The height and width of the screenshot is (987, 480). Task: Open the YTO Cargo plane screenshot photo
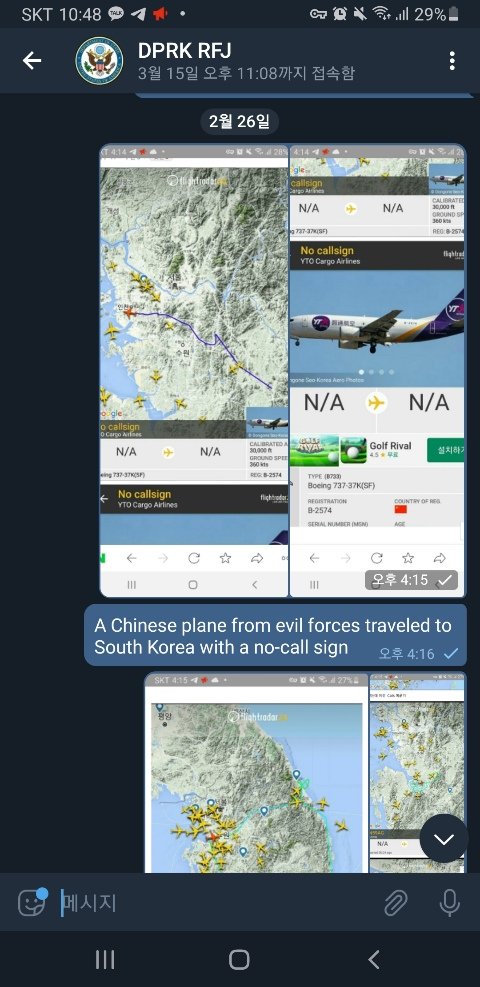click(x=377, y=371)
